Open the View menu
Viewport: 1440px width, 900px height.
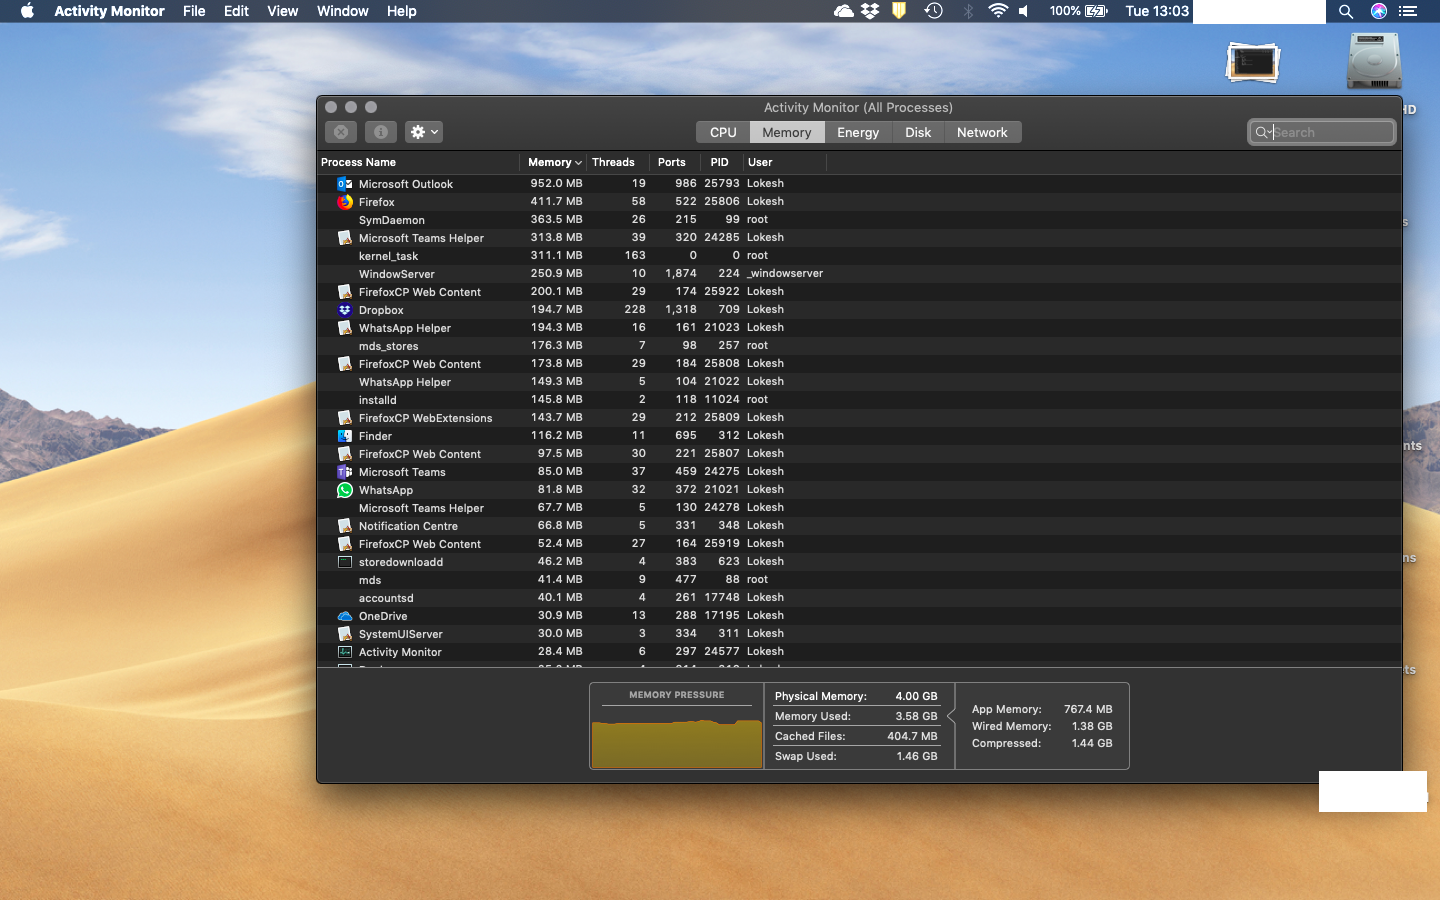(x=283, y=11)
